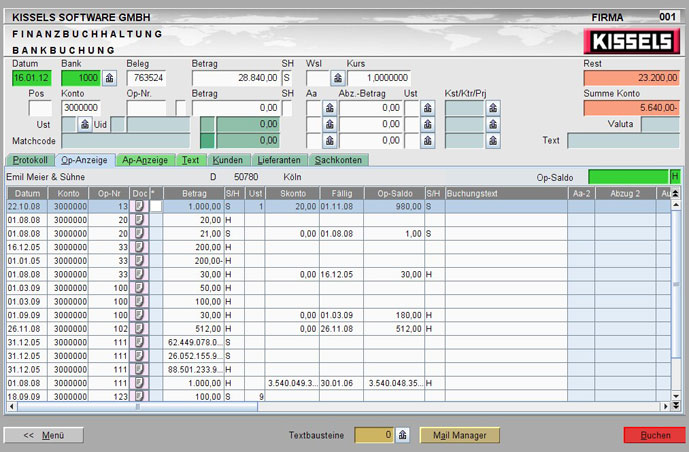
Task: Tick the selection checkbox in the 22.10.08 row
Action: coord(156,206)
